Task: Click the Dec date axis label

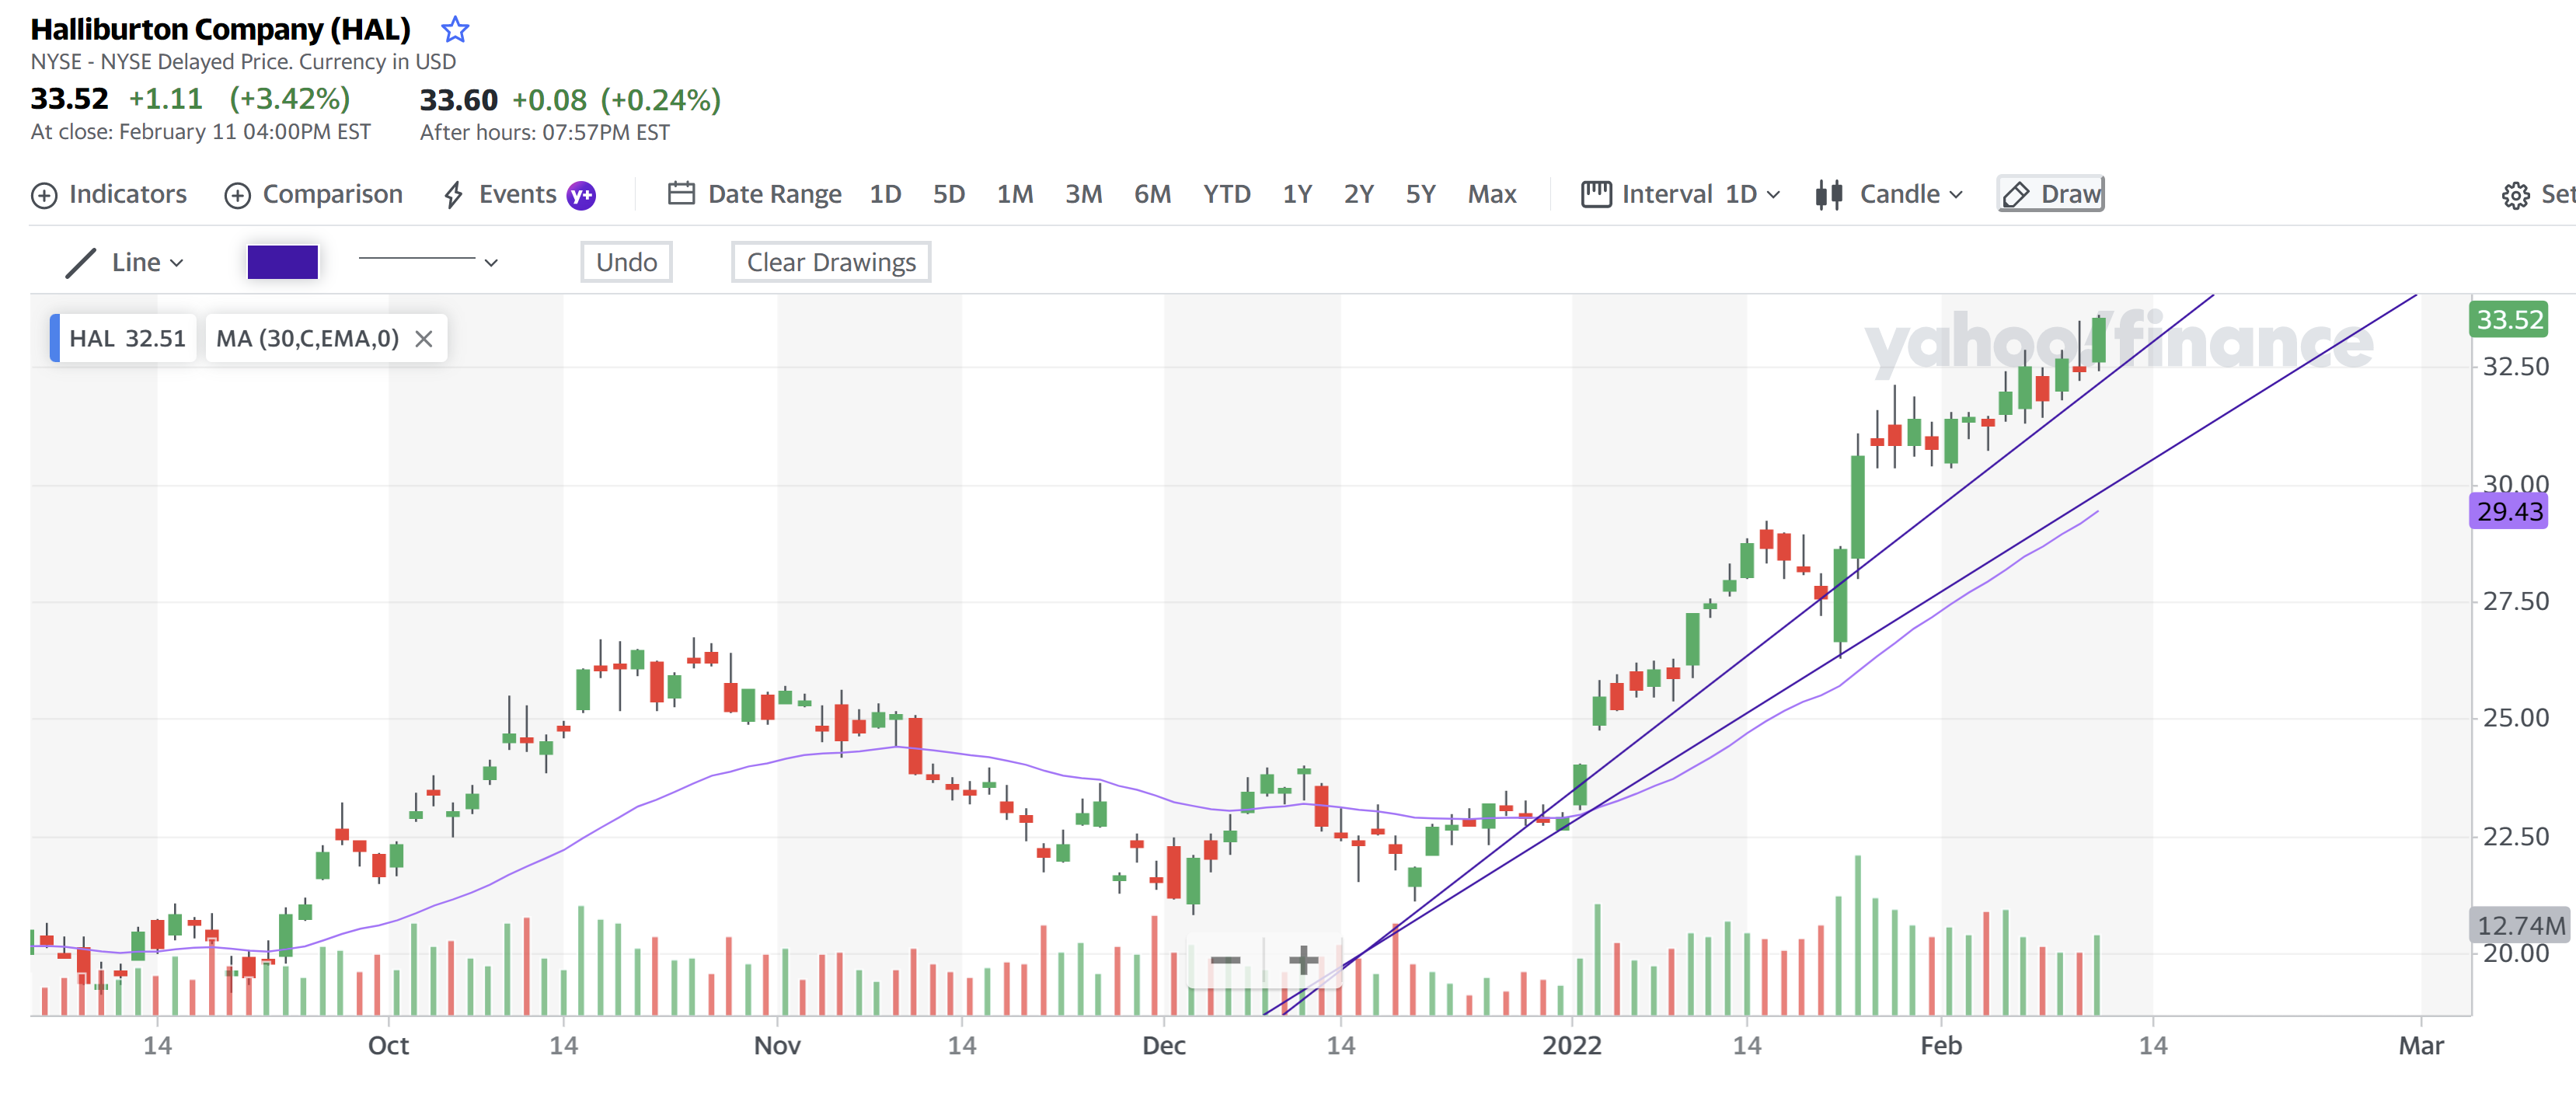Action: click(1164, 1046)
